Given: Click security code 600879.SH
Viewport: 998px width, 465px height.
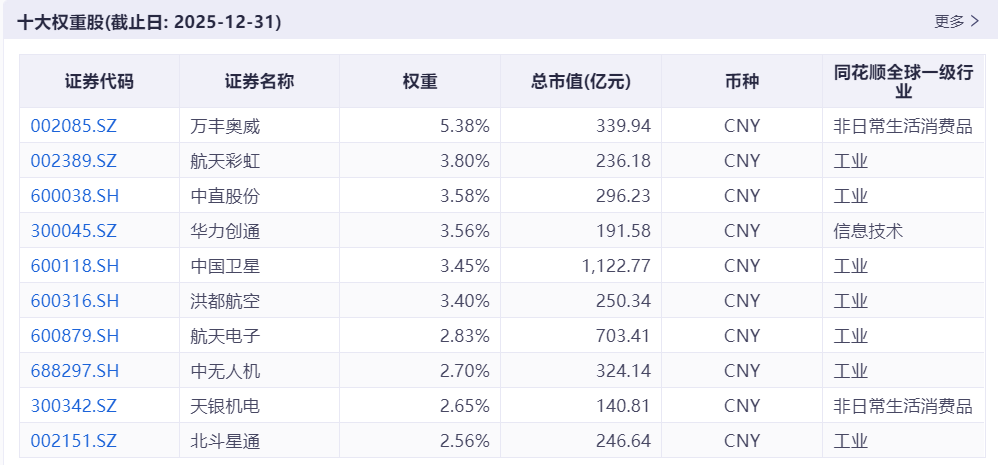Looking at the screenshot, I should (x=75, y=336).
